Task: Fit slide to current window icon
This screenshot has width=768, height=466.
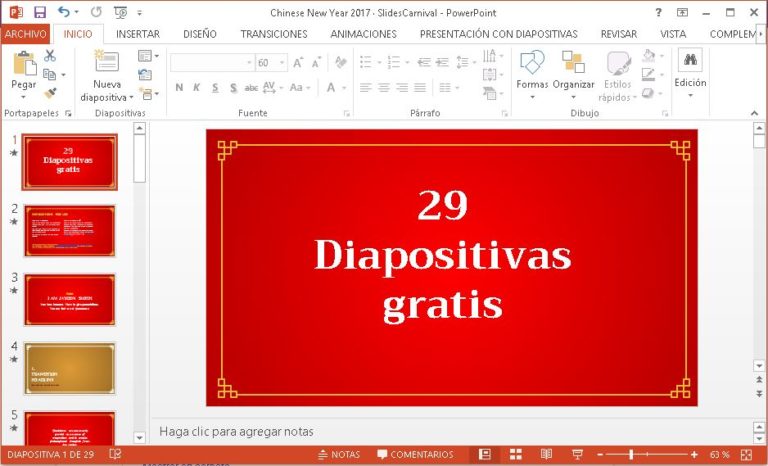Action: tap(746, 455)
